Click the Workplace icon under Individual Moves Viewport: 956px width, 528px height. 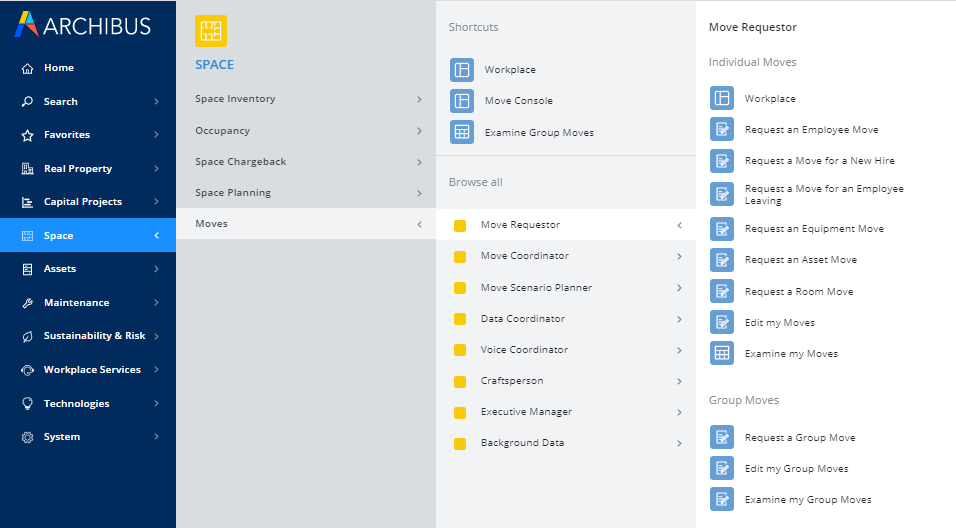coord(722,98)
